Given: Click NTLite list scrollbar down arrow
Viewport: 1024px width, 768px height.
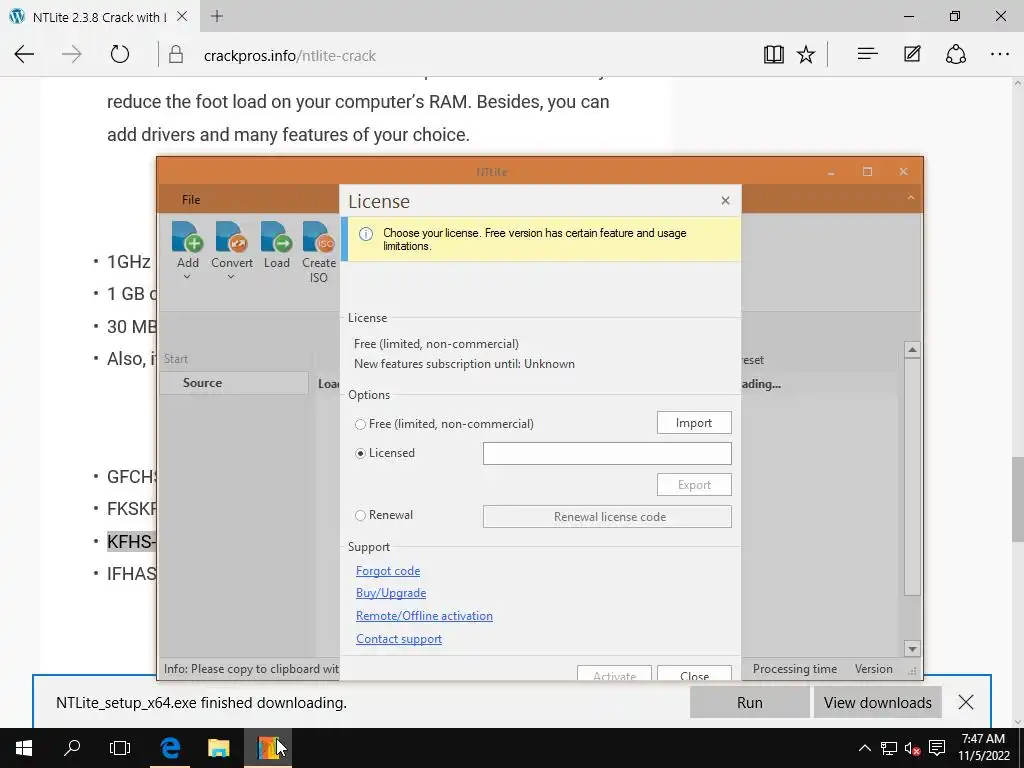Looking at the screenshot, I should (x=912, y=648).
